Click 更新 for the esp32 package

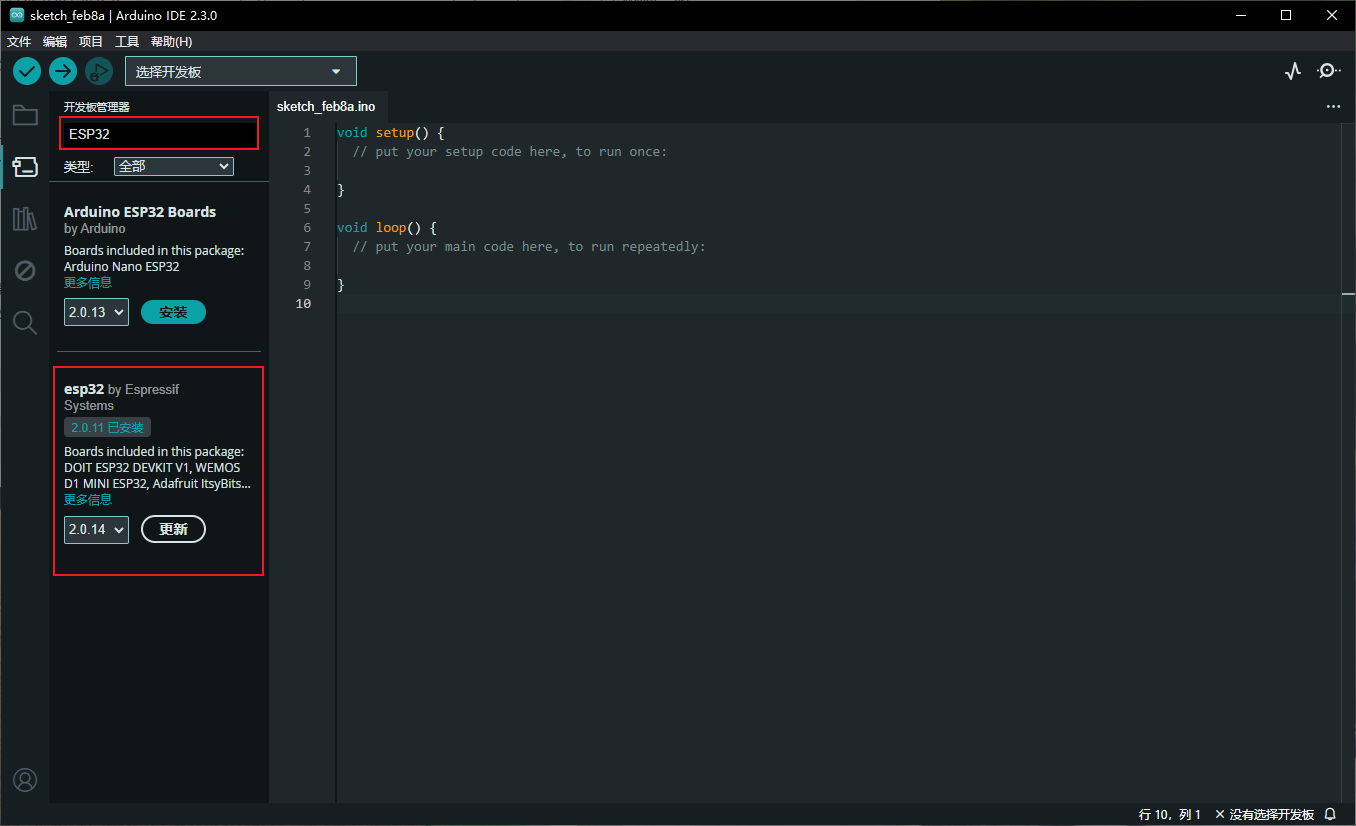pos(173,529)
